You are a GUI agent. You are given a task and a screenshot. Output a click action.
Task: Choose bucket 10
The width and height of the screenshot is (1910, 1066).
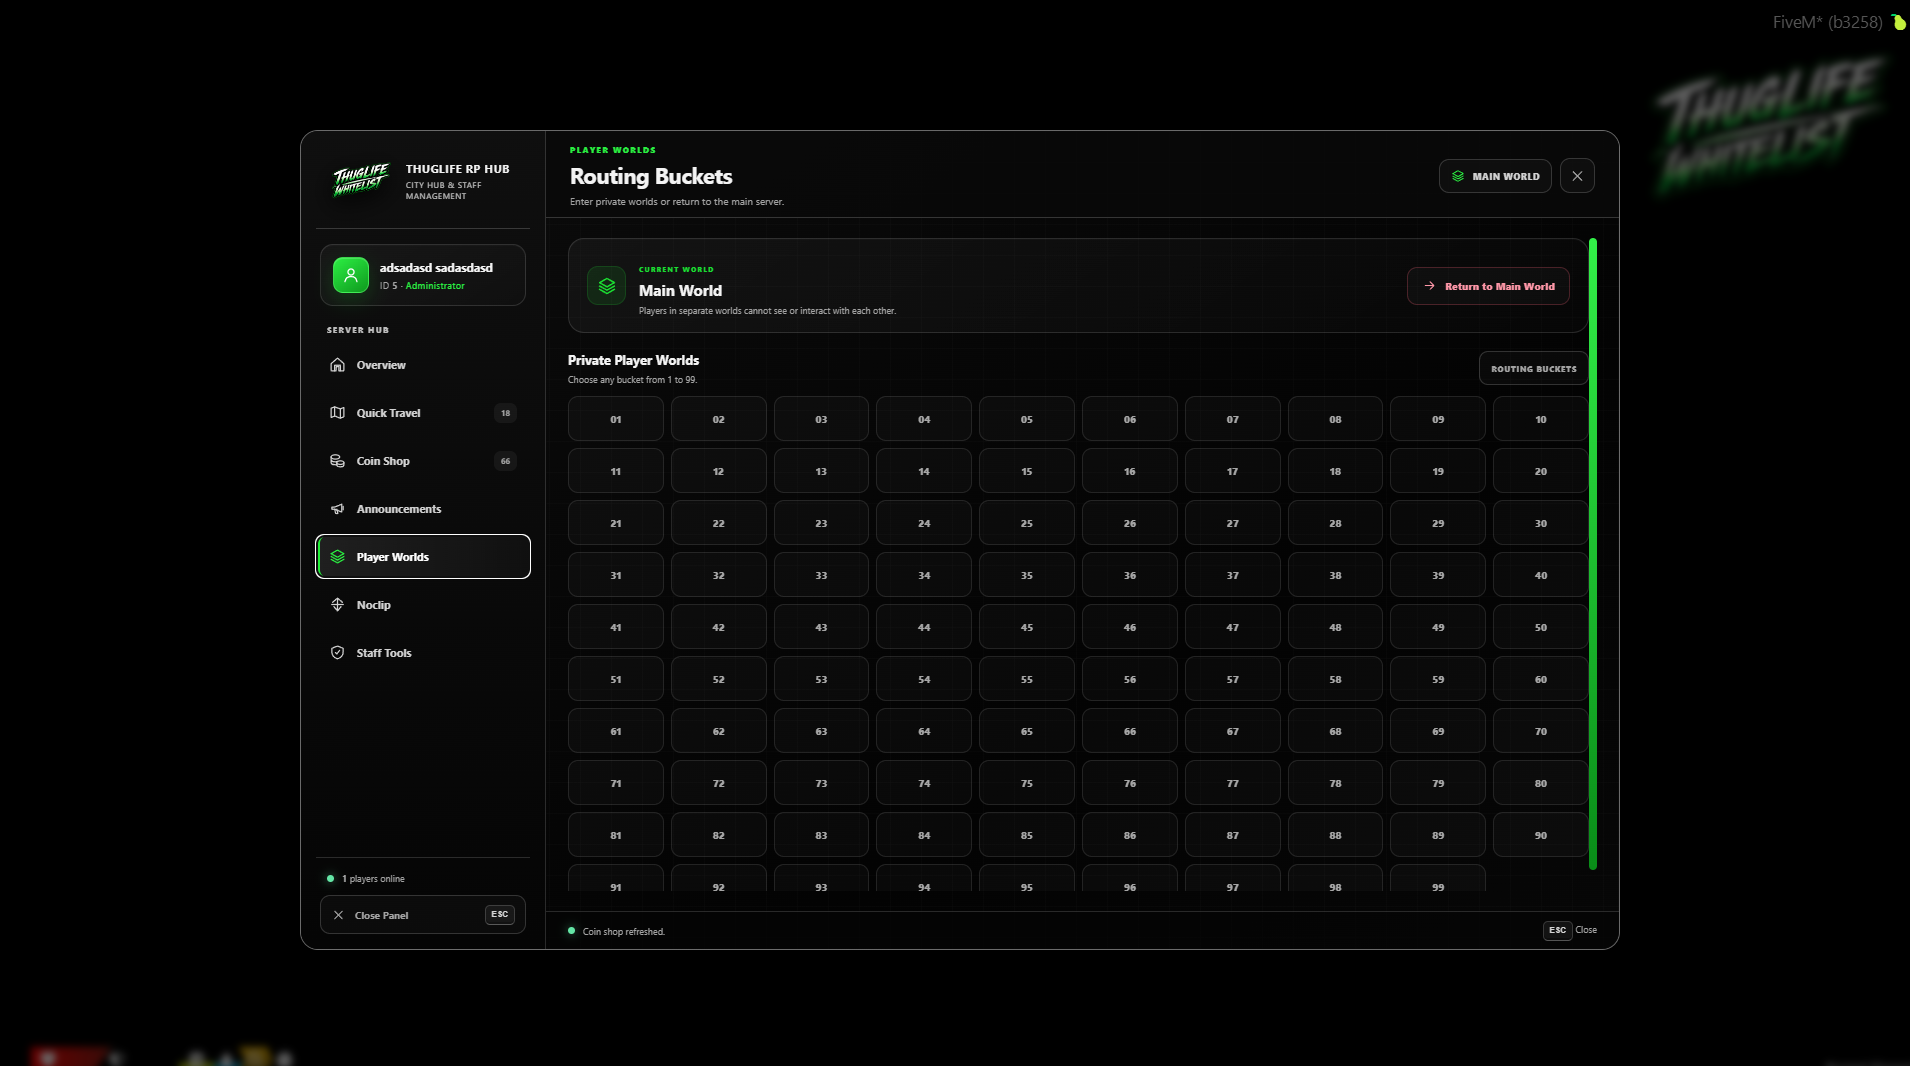click(1541, 419)
